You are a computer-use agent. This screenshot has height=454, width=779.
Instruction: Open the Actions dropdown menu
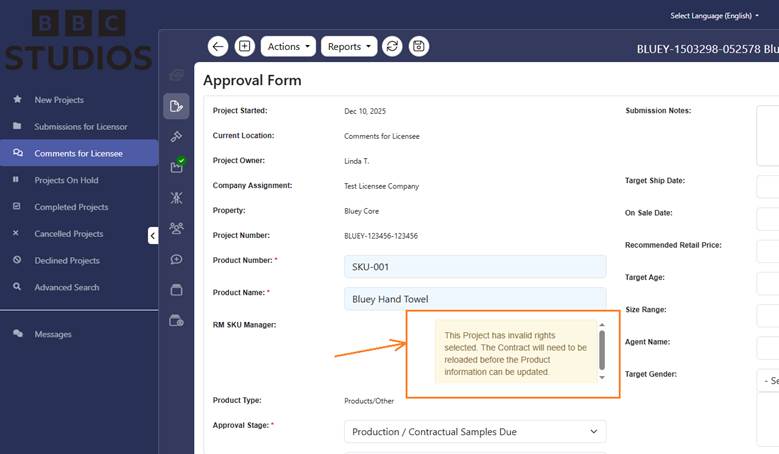288,46
